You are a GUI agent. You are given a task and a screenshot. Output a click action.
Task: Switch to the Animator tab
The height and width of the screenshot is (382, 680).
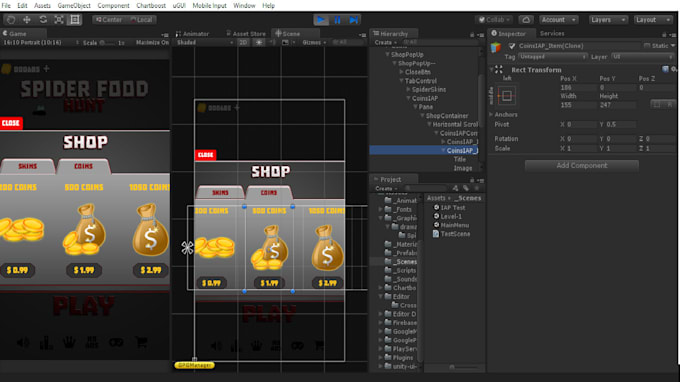click(192, 34)
